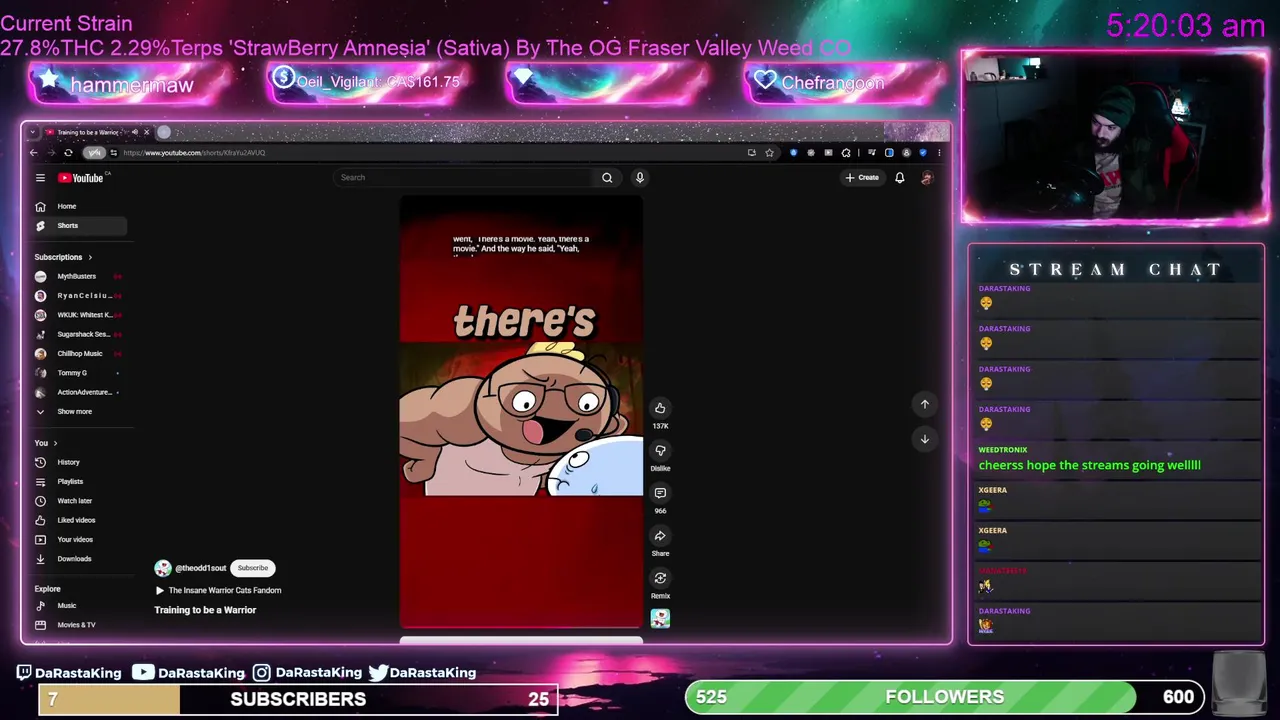The image size is (1280, 720).
Task: Focus the YouTube search field
Action: 464,178
